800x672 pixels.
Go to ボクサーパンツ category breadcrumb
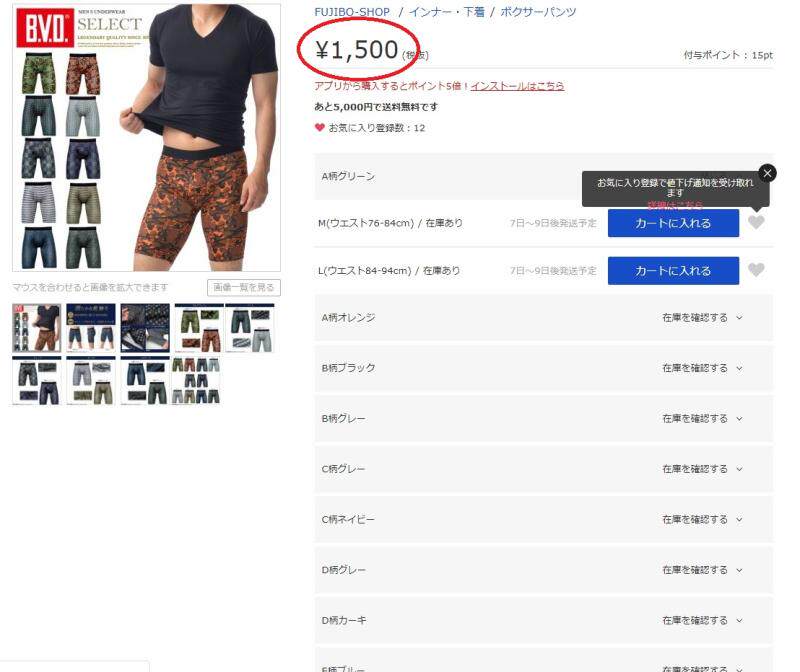[538, 12]
